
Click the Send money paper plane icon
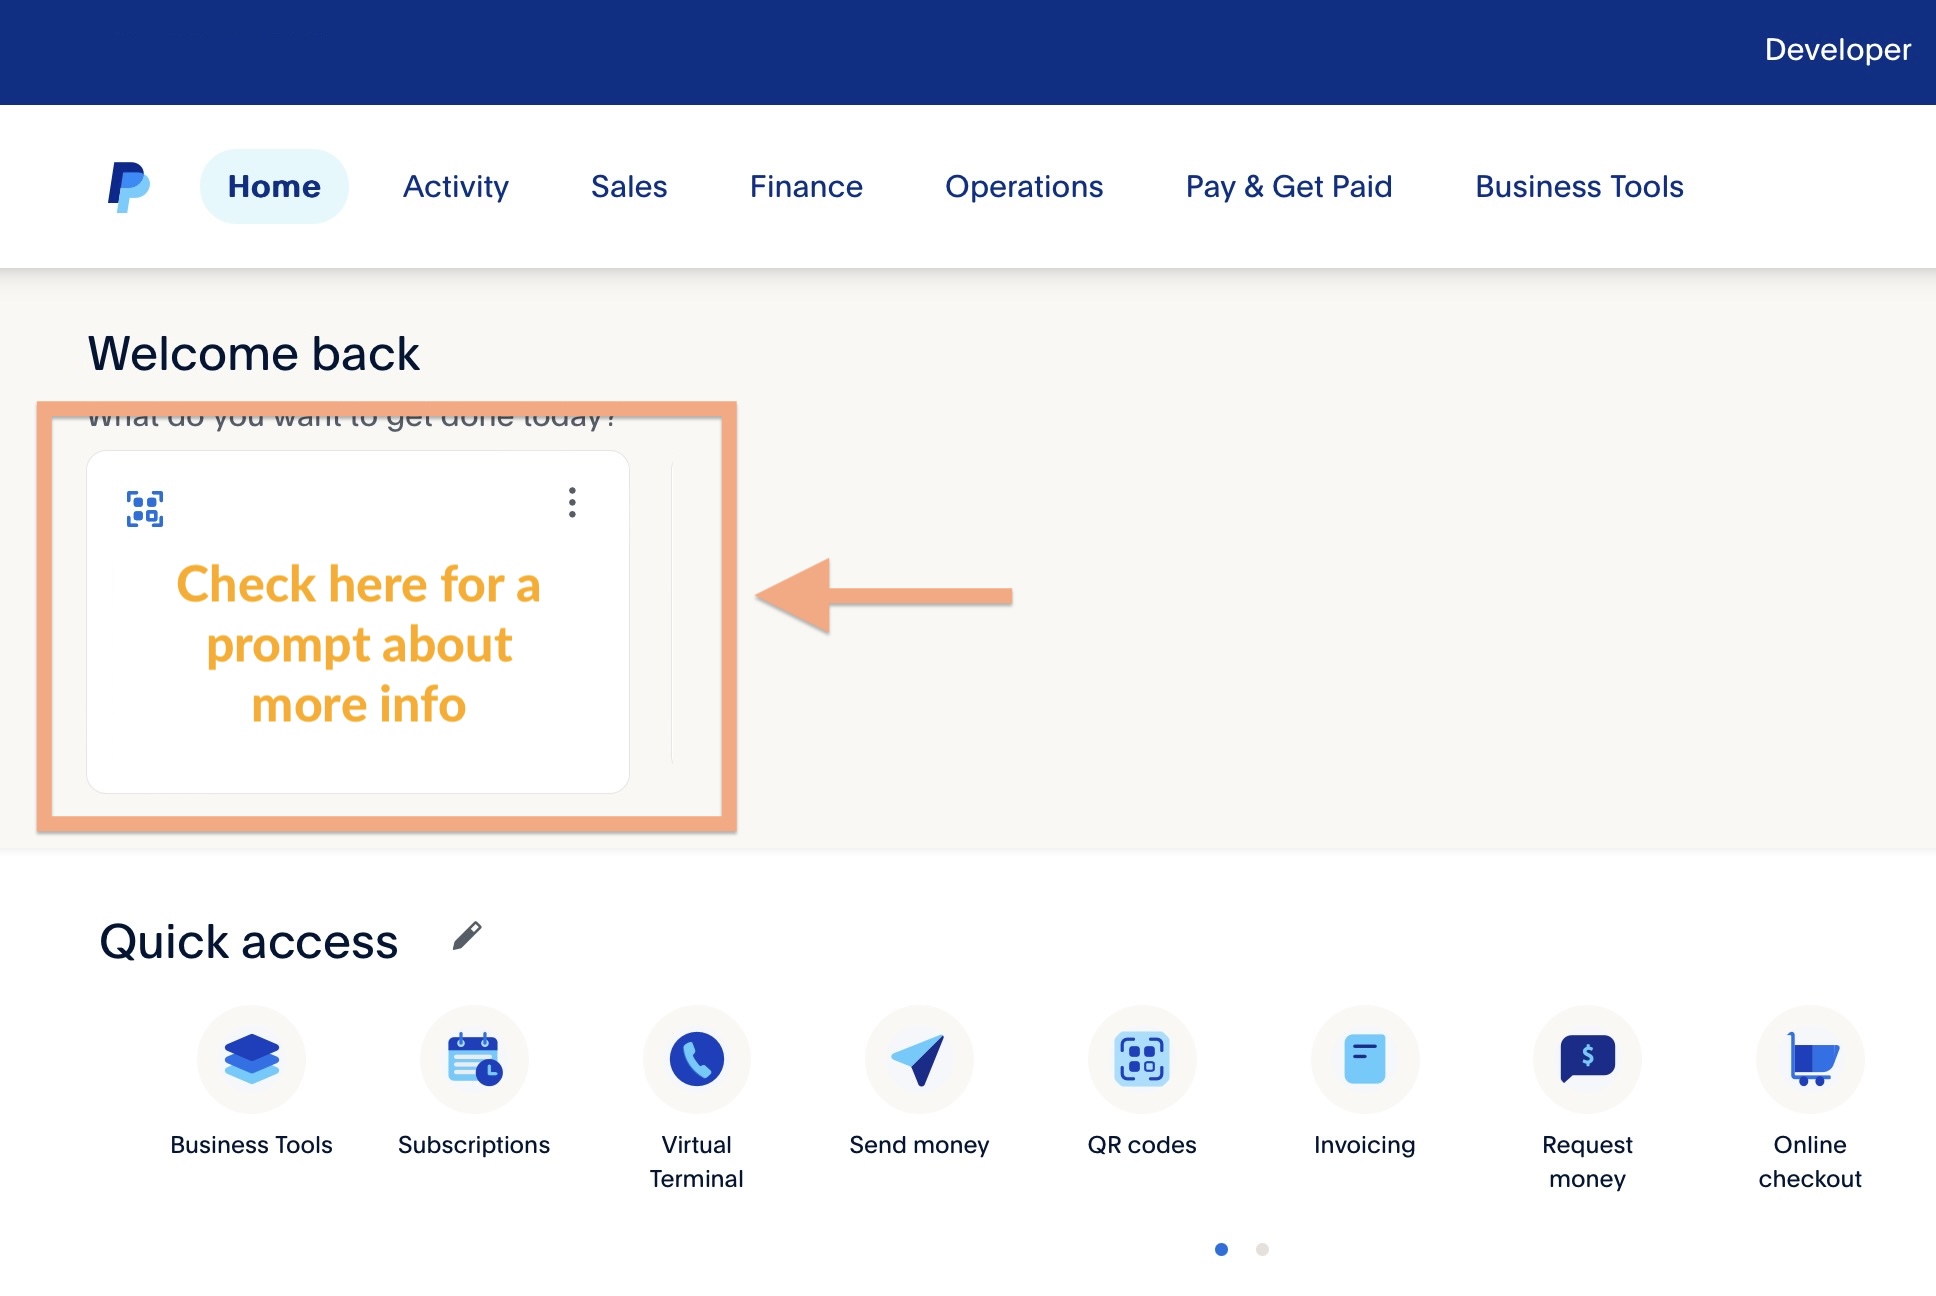tap(918, 1059)
